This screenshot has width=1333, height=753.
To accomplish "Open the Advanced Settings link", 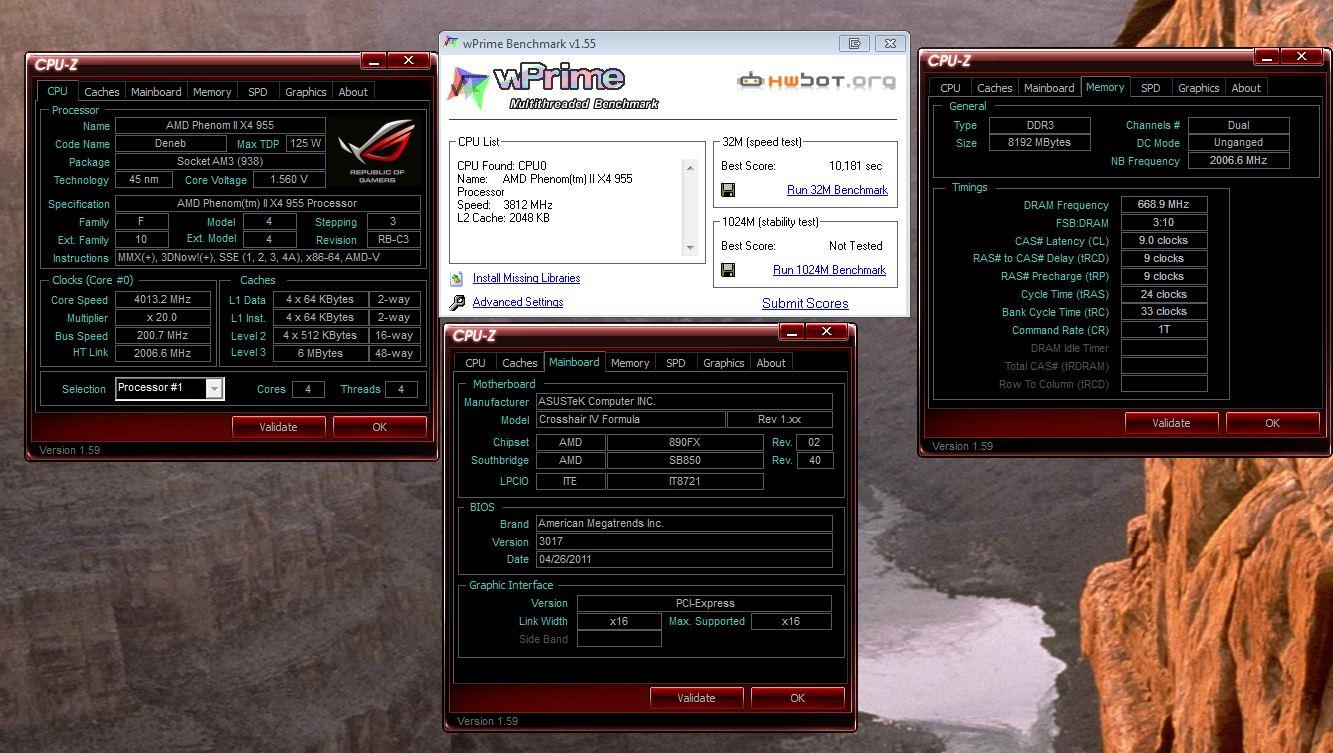I will click(518, 302).
